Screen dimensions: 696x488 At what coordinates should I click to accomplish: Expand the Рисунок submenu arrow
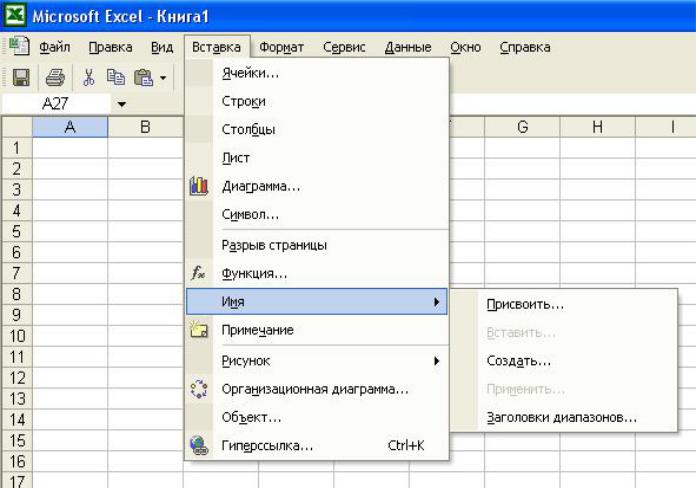click(x=437, y=361)
